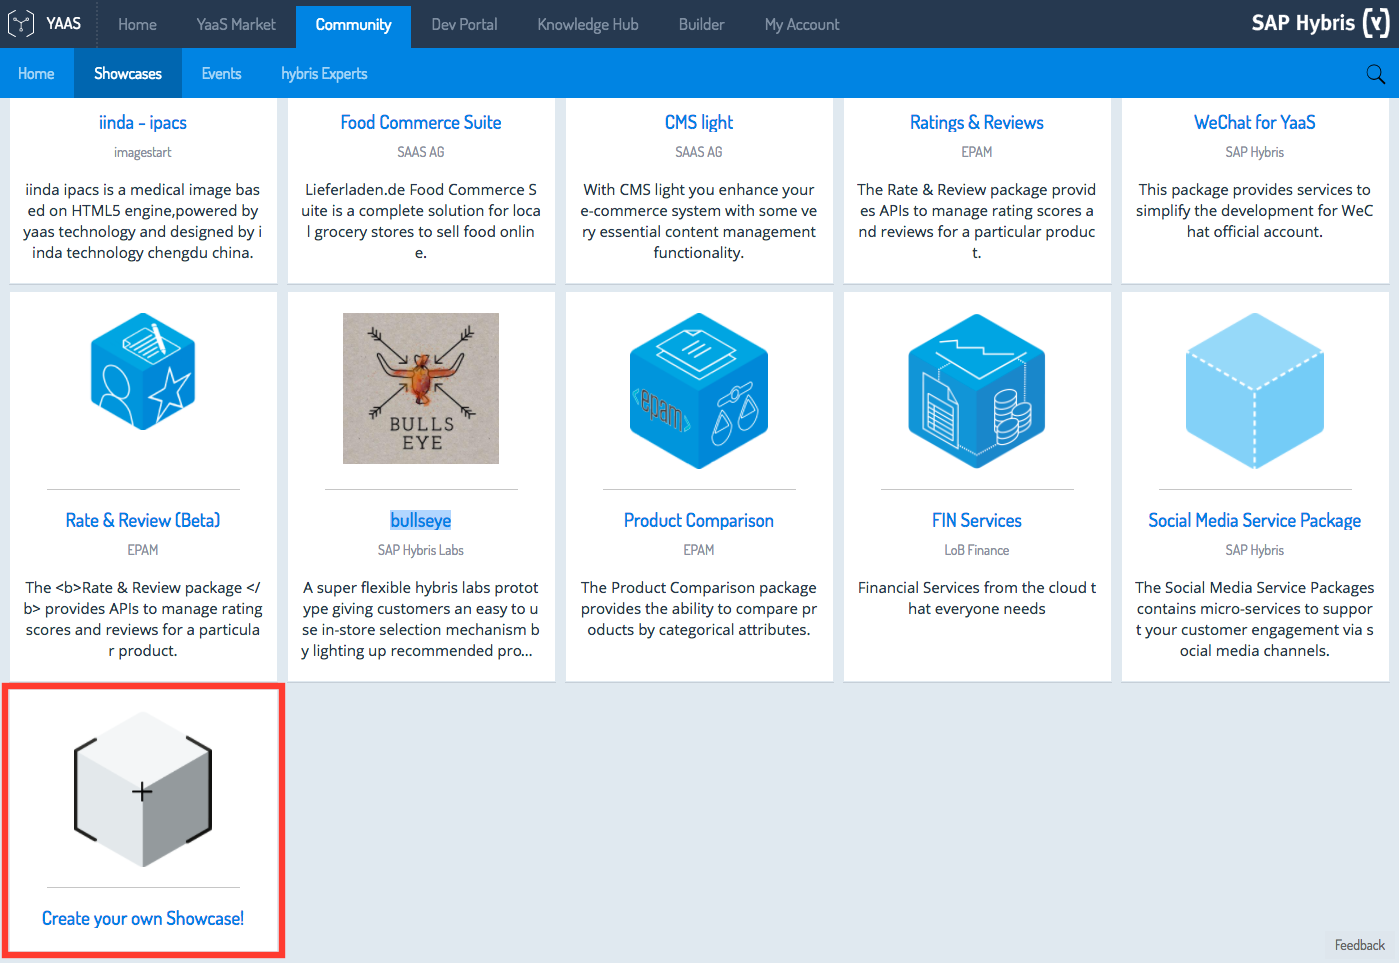Click SAAS AG under CMS light
The image size is (1399, 963).
[699, 153]
